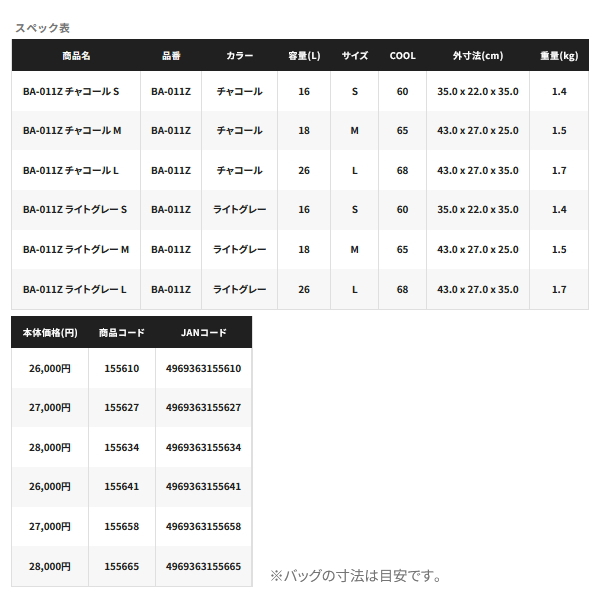The width and height of the screenshot is (600, 600).
Task: Select product code 155658
Action: coord(122,526)
